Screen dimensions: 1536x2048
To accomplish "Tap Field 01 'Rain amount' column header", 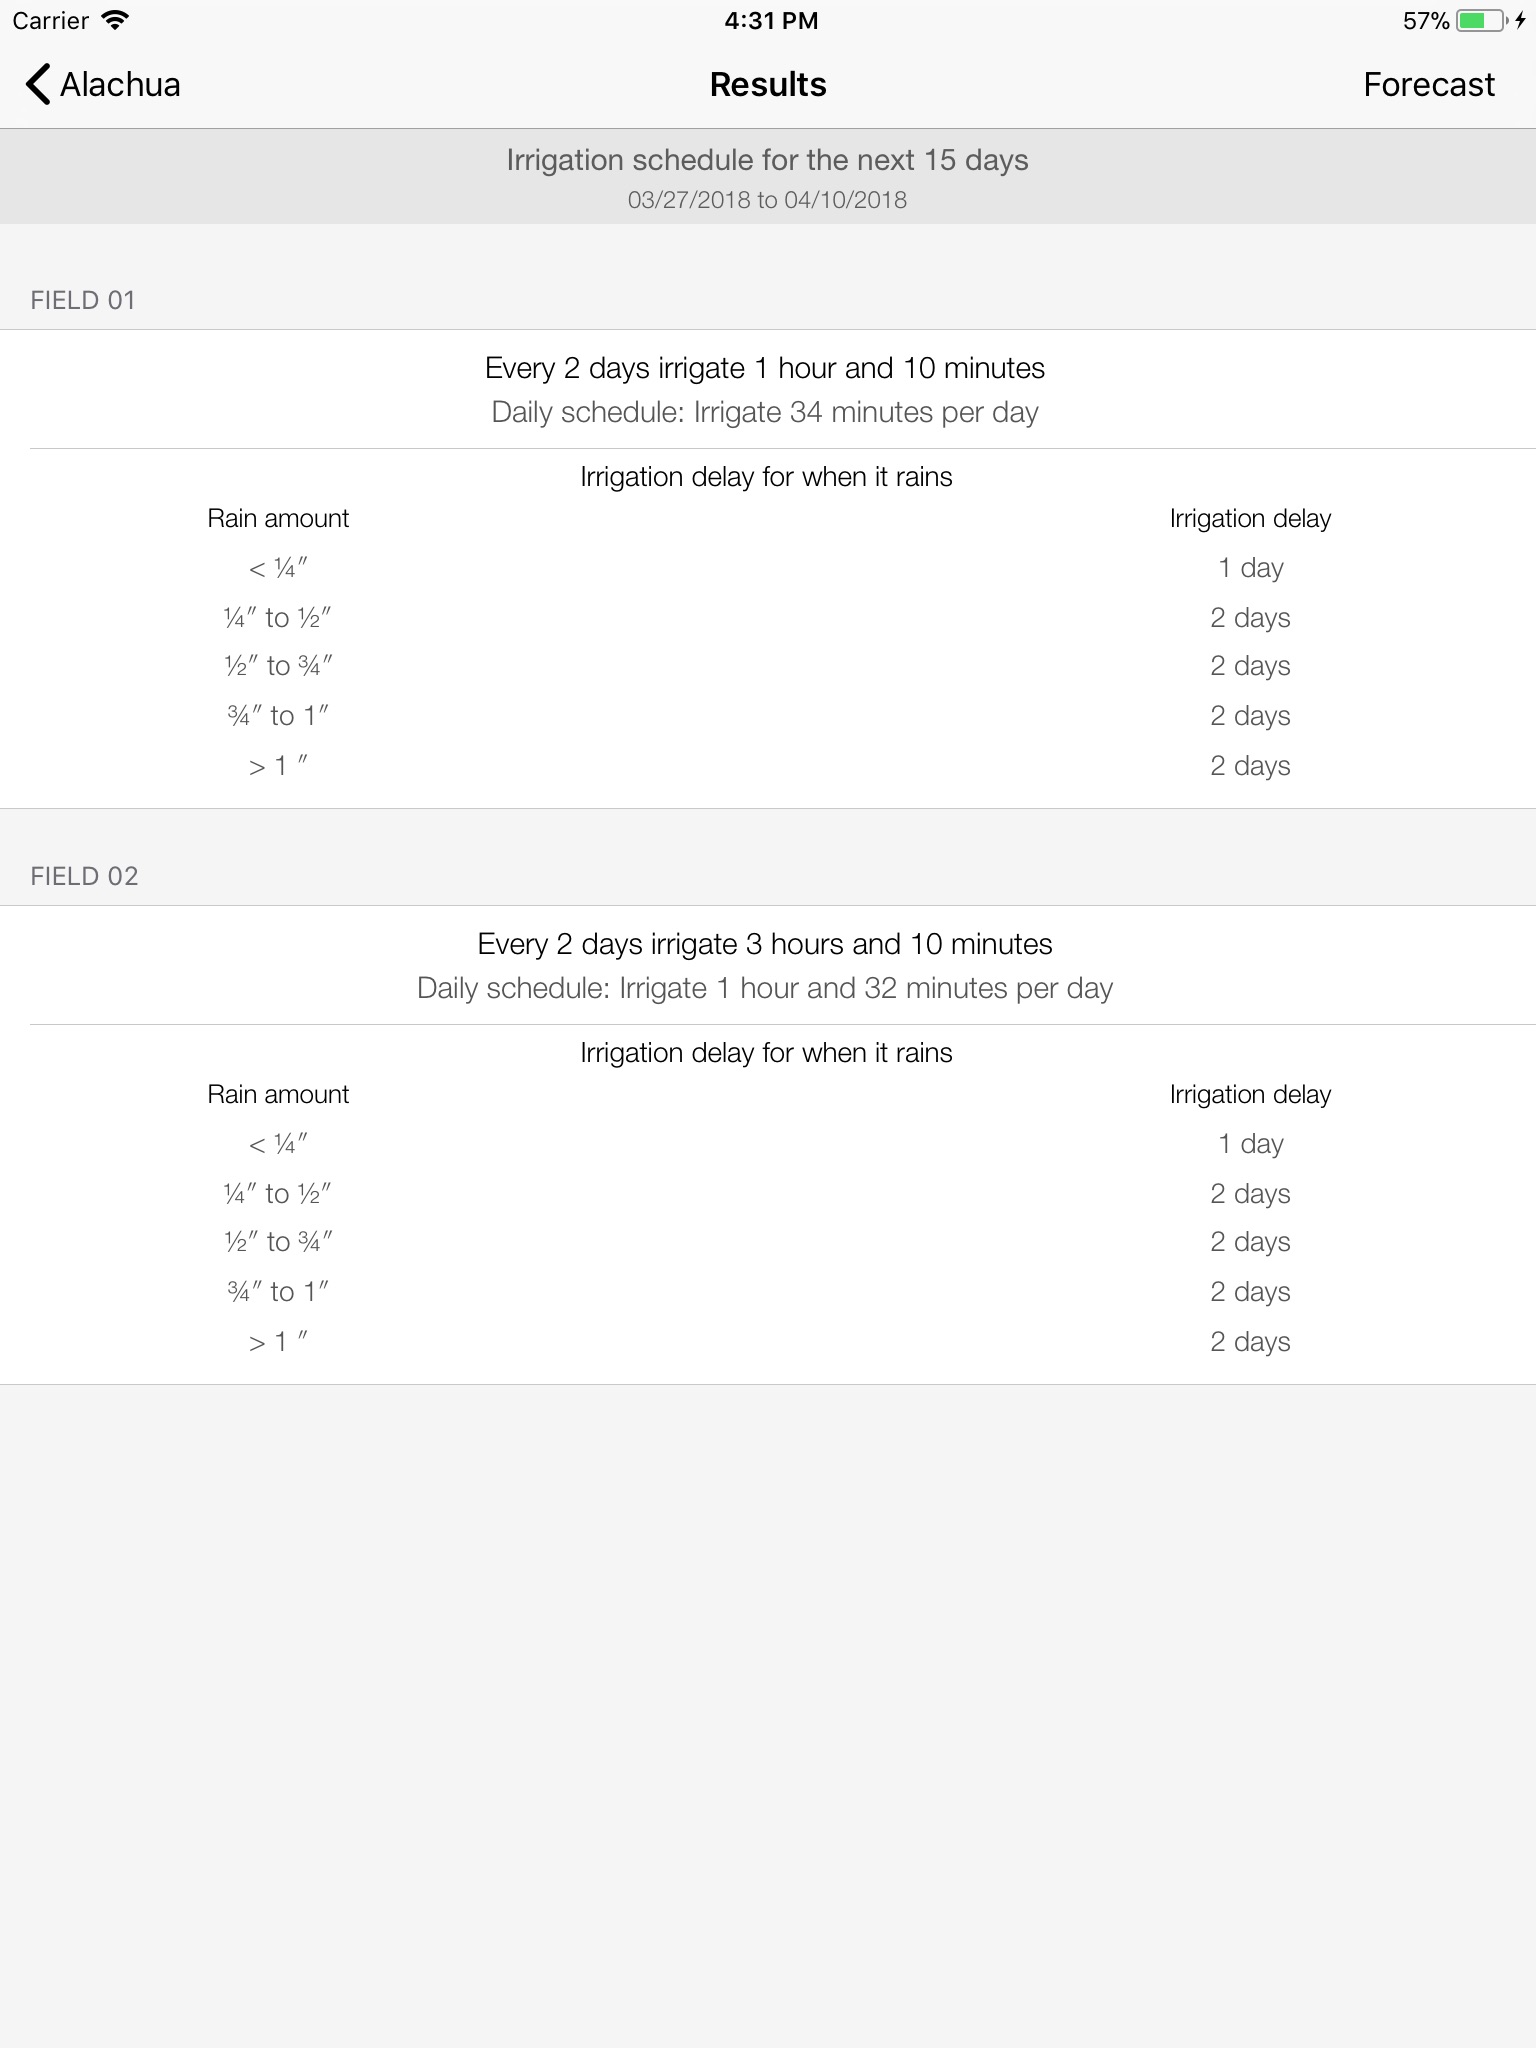I will point(278,518).
